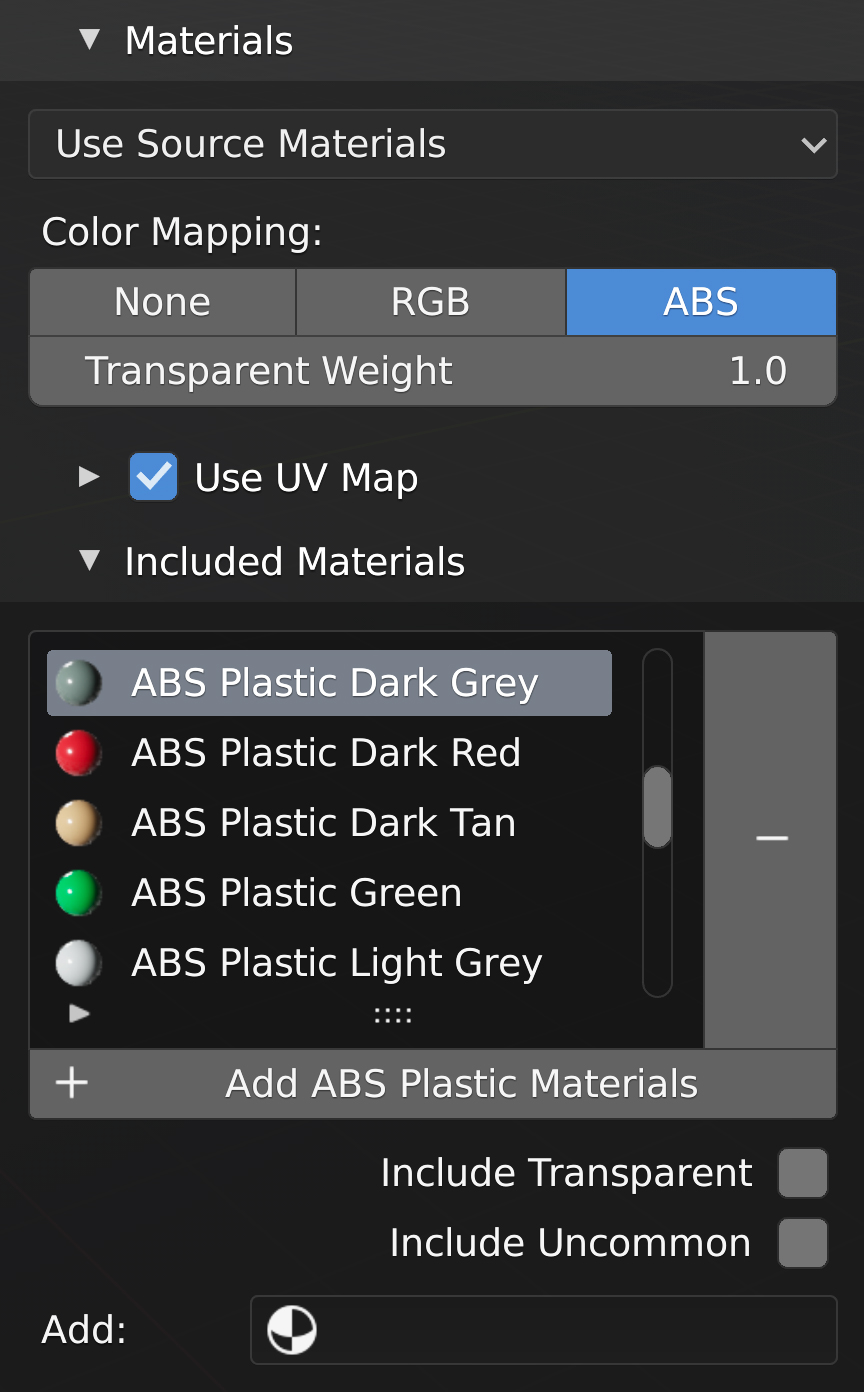Image resolution: width=864 pixels, height=1392 pixels.
Task: Set Color Mapping to RGB
Action: tap(431, 302)
